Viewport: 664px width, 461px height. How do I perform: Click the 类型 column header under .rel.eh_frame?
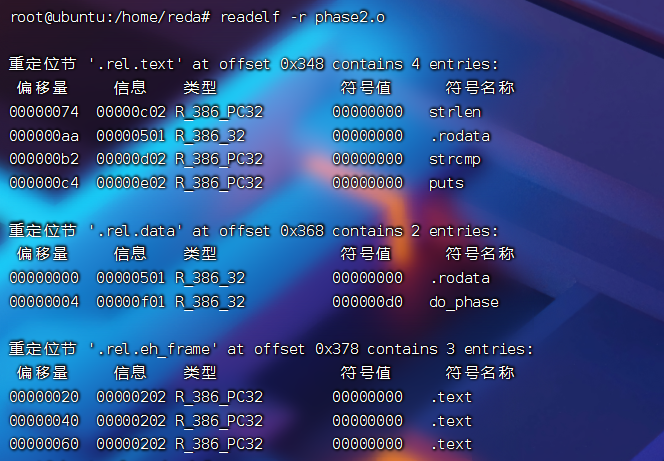tap(200, 373)
